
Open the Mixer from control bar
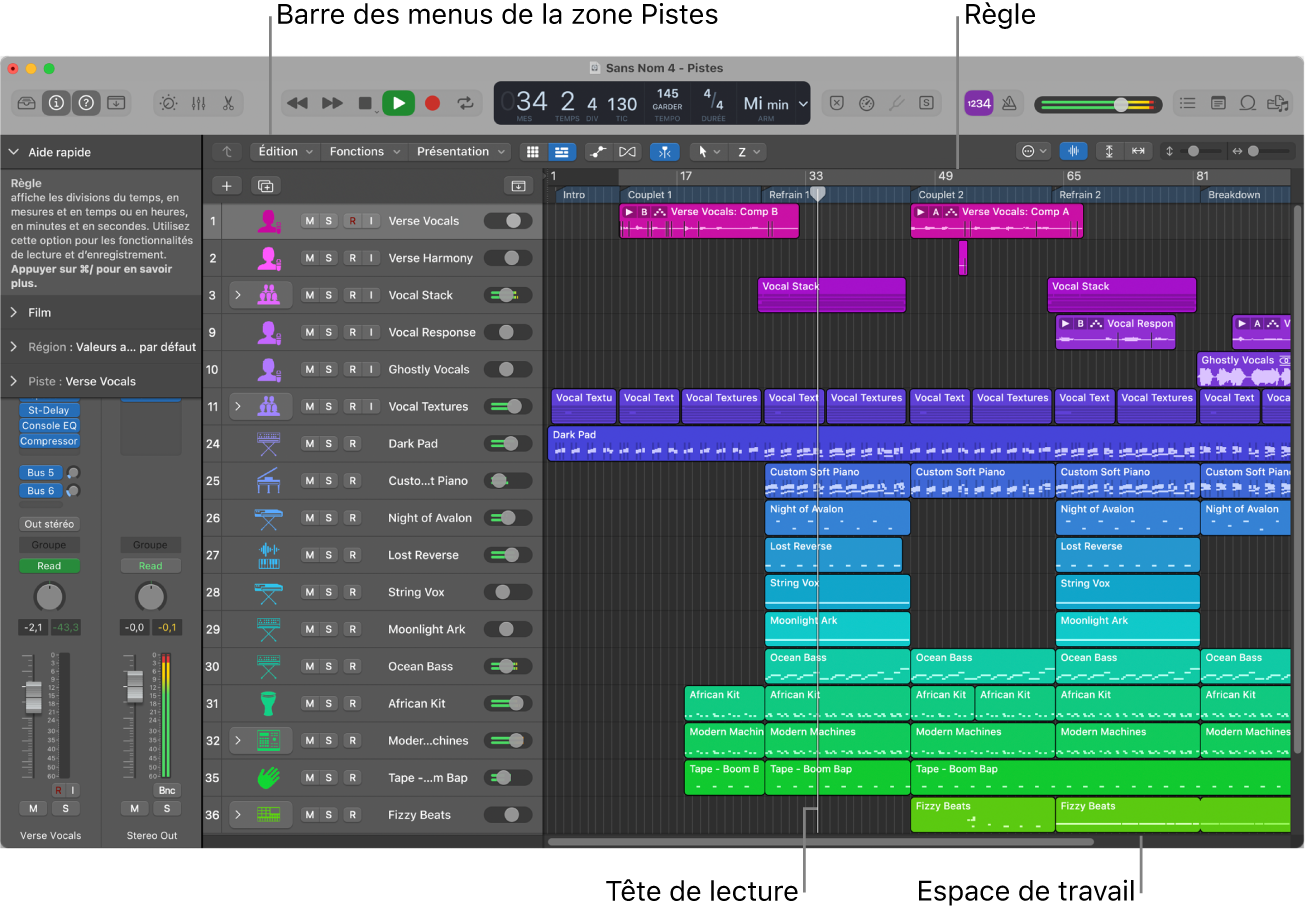[198, 103]
